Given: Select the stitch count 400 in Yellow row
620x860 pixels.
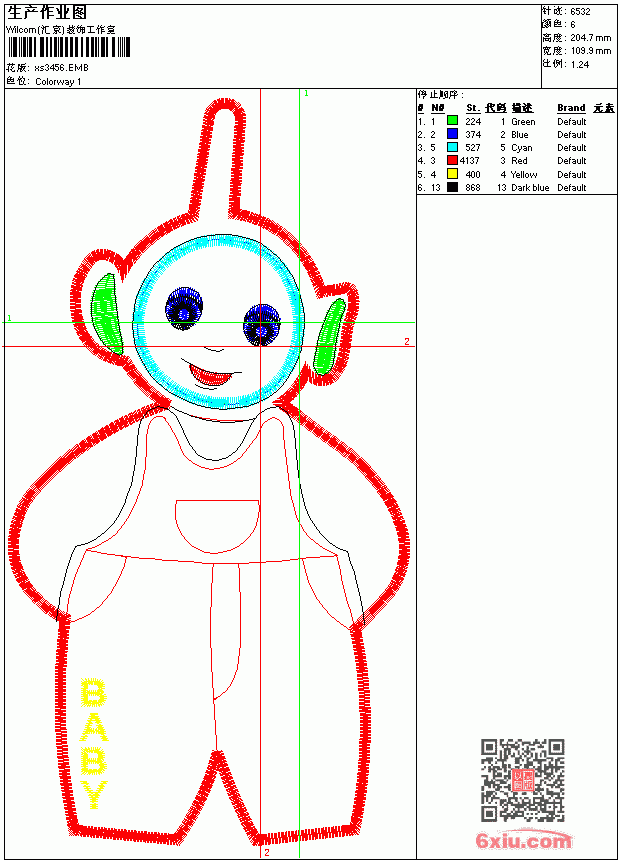Looking at the screenshot, I should pyautogui.click(x=473, y=175).
